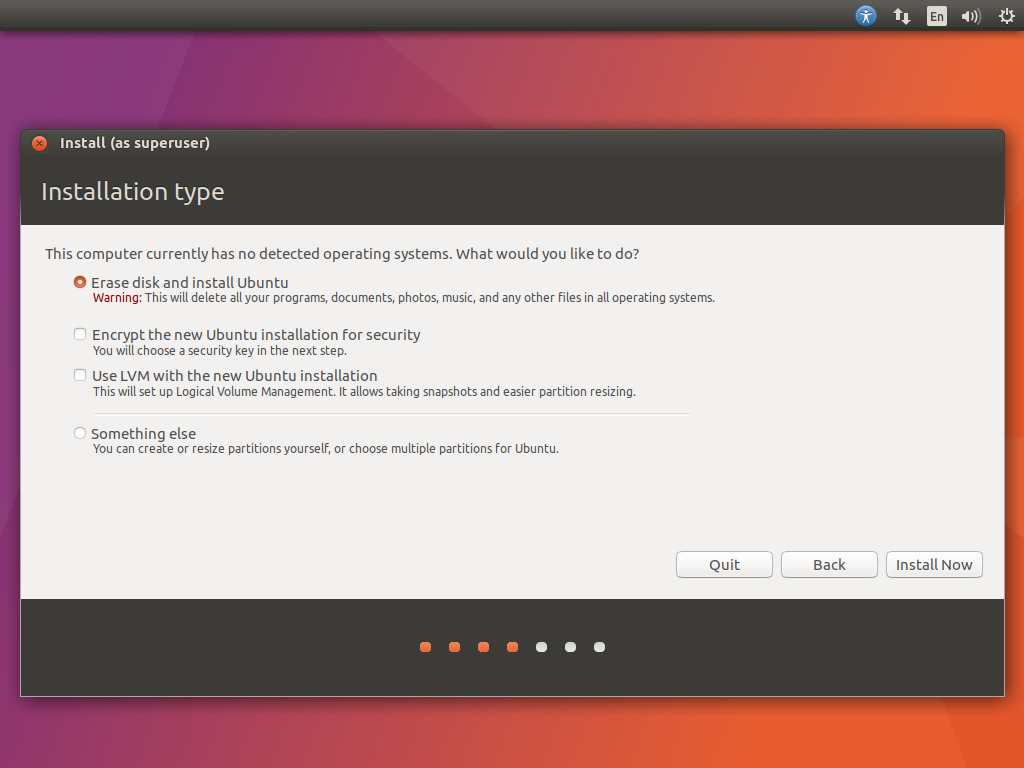Click 'This will set up Logical Volume Management' text

[x=364, y=392]
